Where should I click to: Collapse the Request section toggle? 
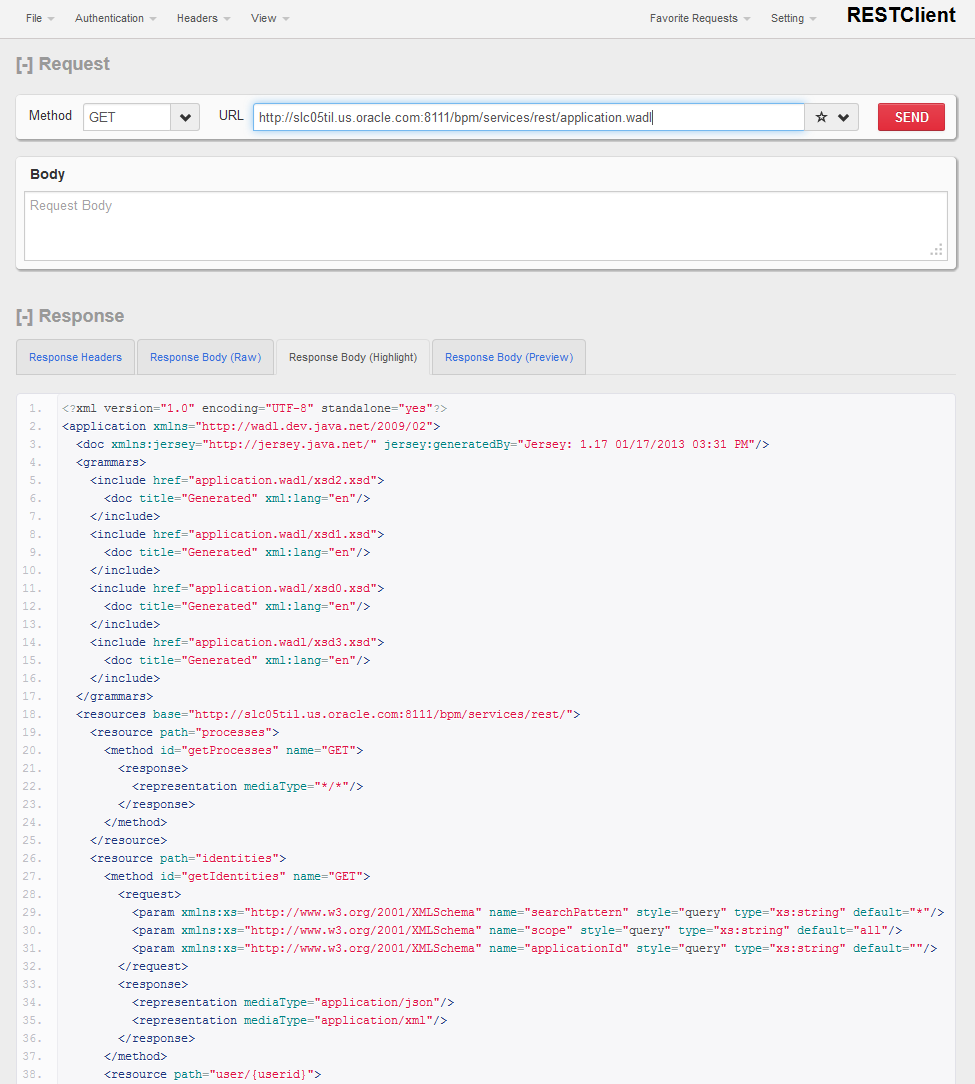(x=24, y=64)
